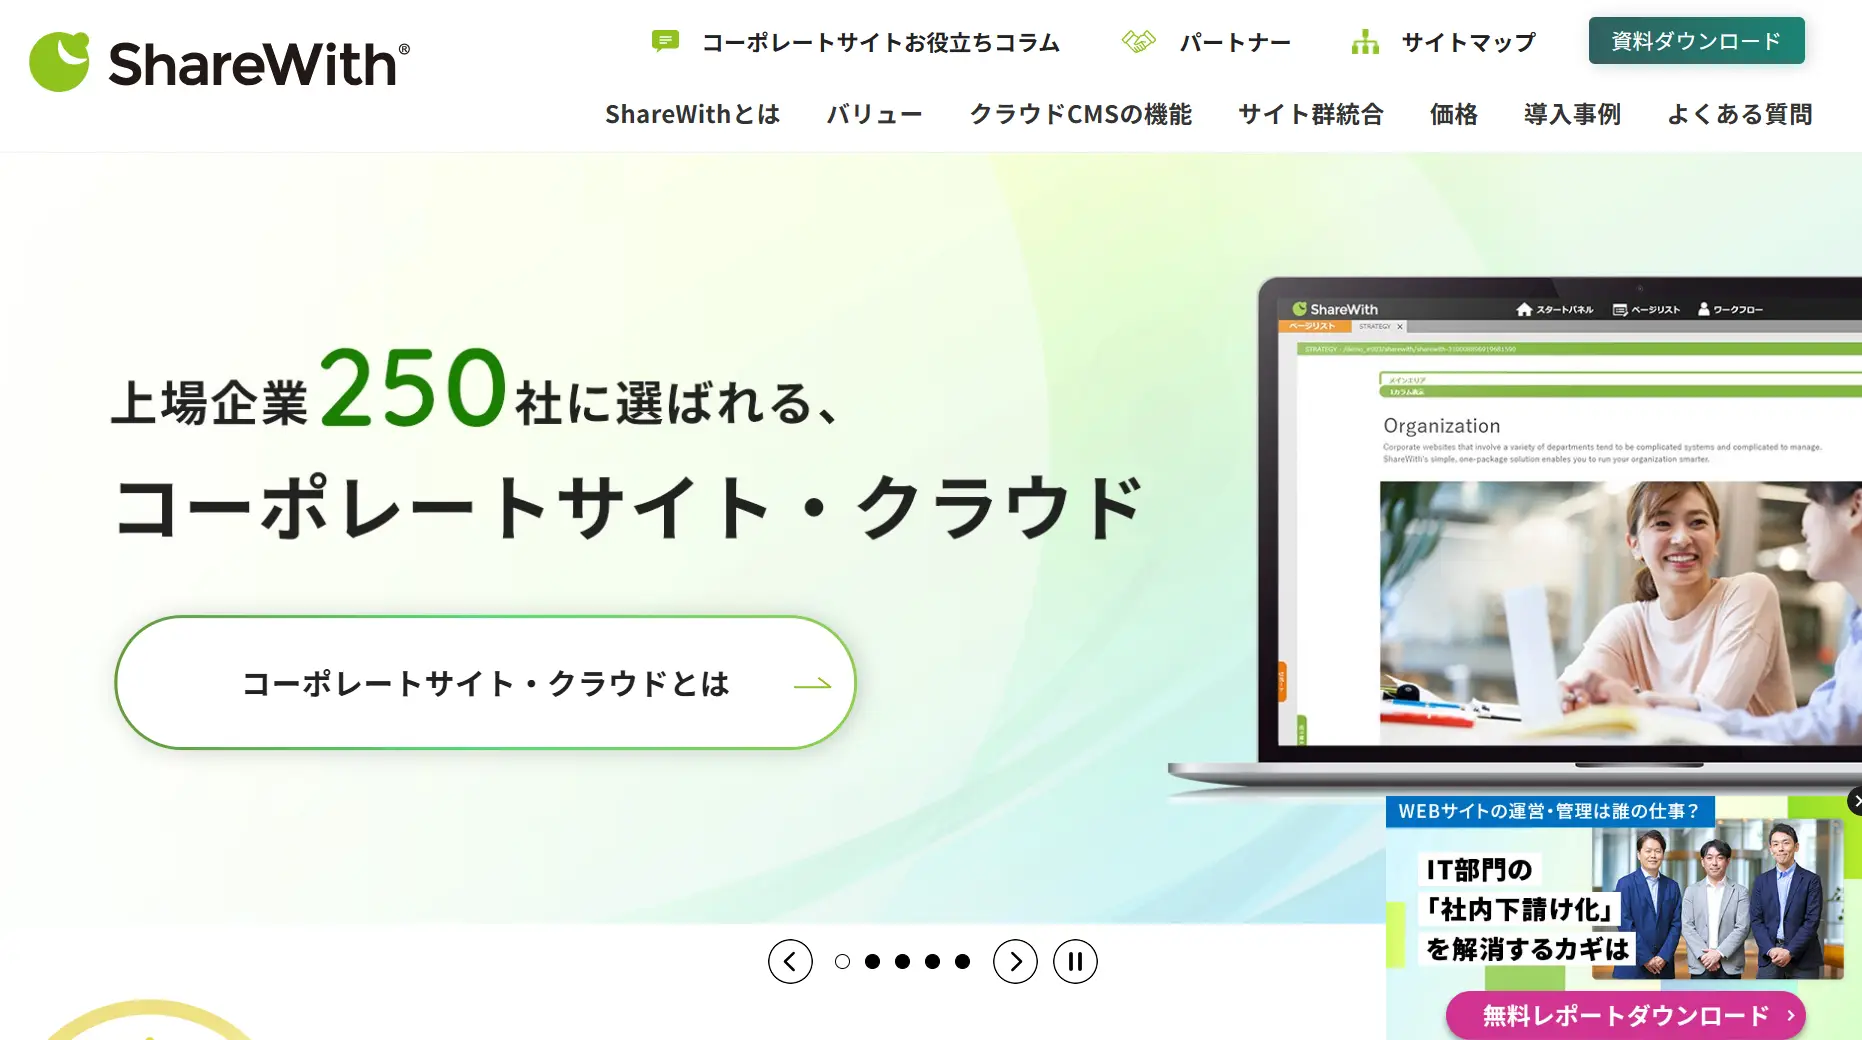
Task: Open the ShareWithとは menu
Action: coord(692,114)
